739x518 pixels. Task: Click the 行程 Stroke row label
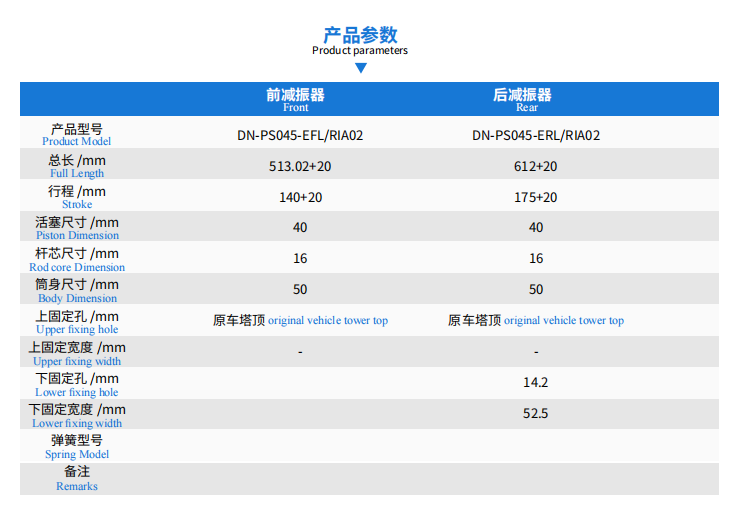coord(77,197)
